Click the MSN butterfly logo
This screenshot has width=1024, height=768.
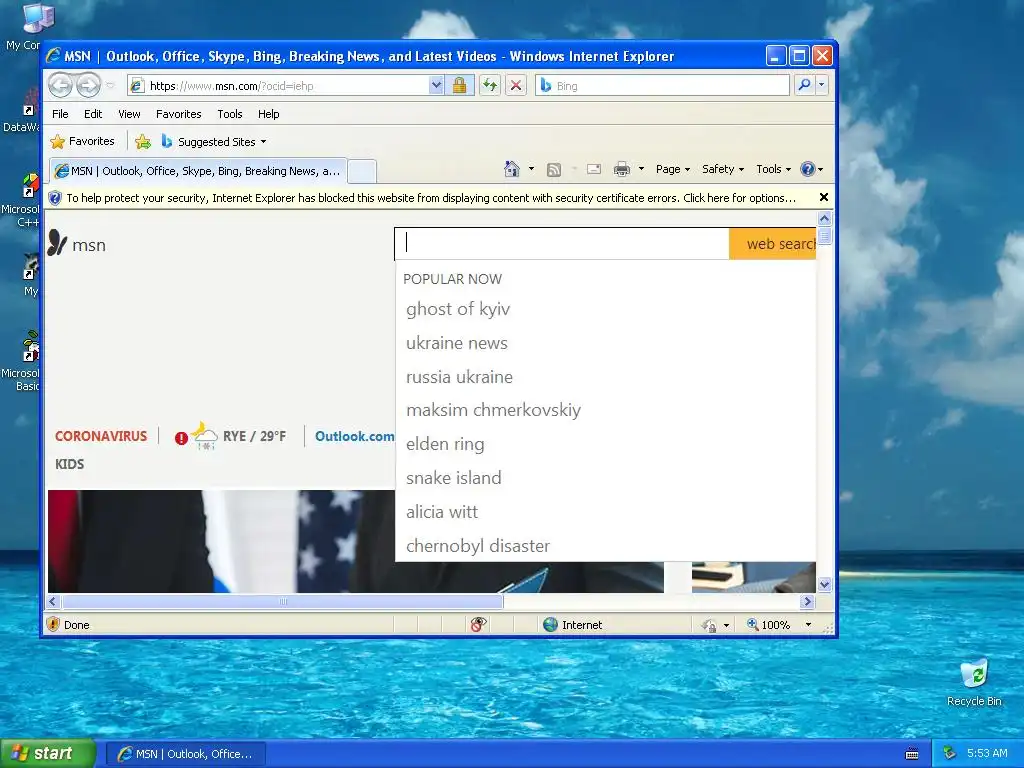pos(57,243)
